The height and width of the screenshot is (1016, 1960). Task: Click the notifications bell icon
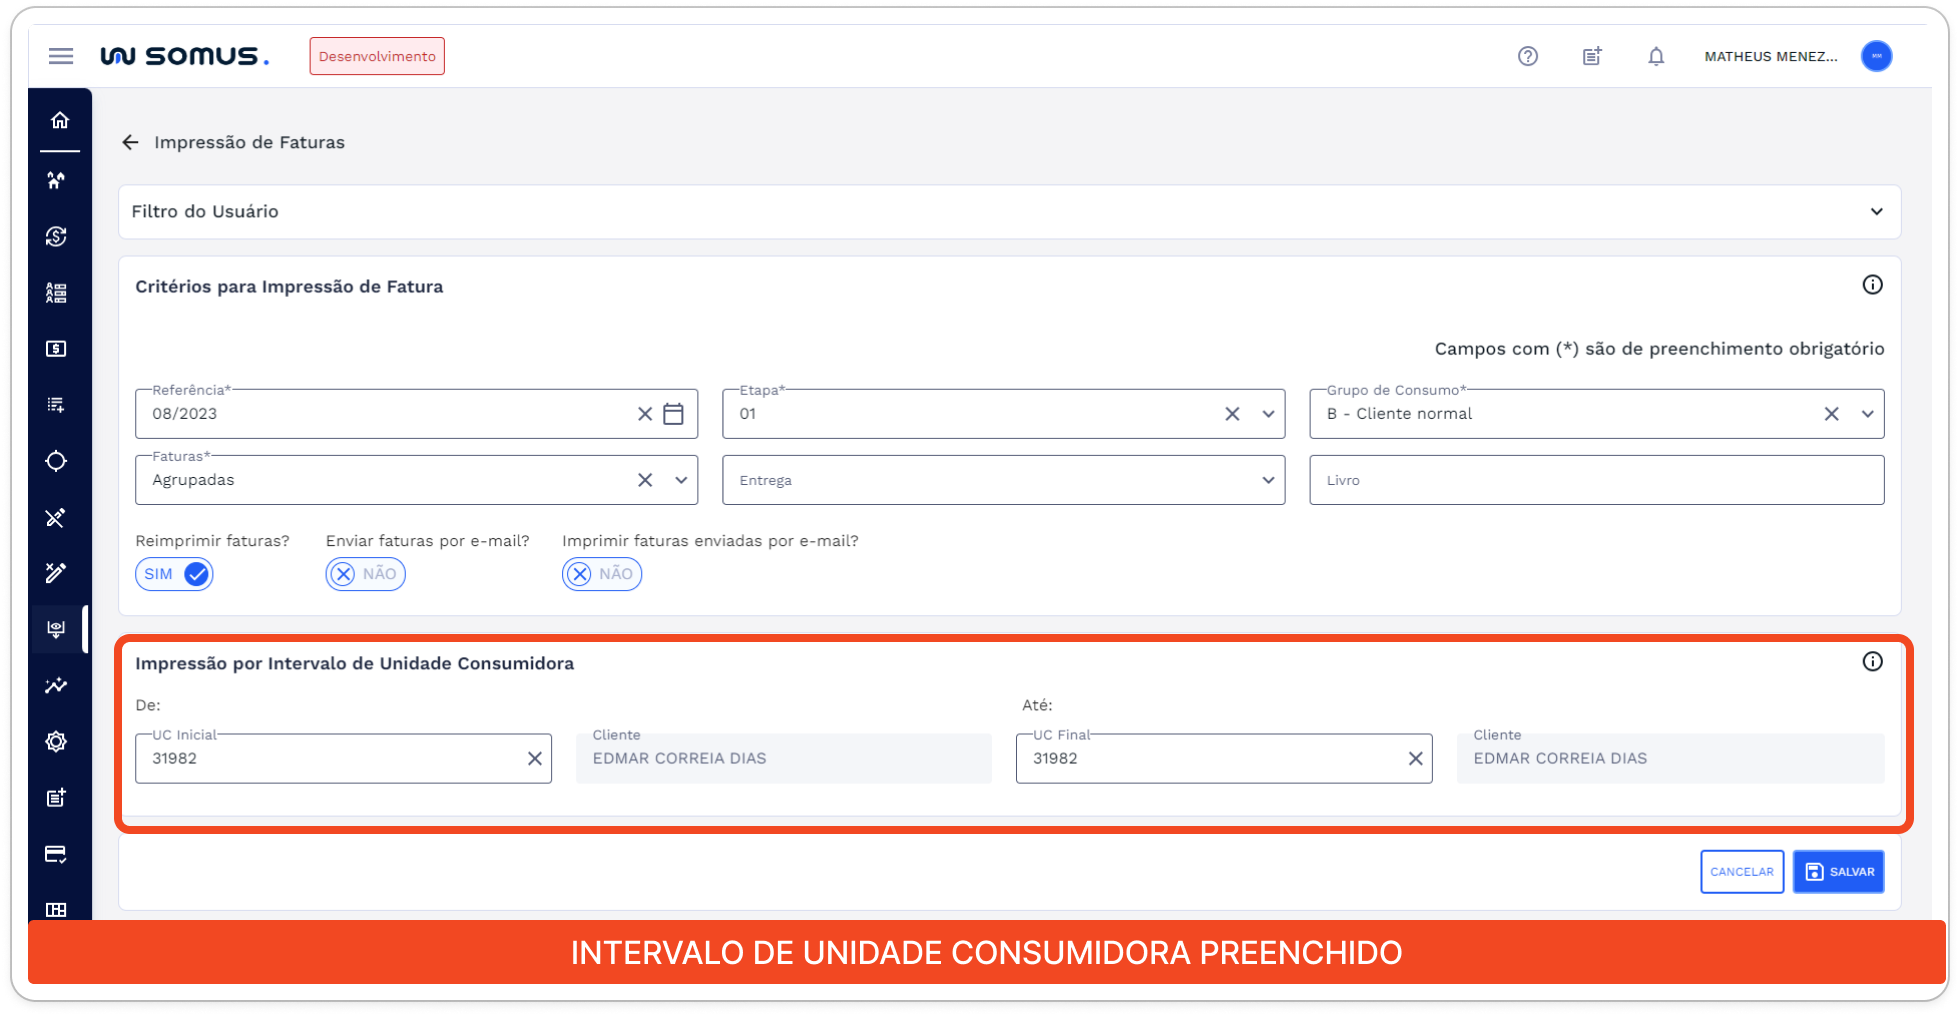pyautogui.click(x=1656, y=57)
